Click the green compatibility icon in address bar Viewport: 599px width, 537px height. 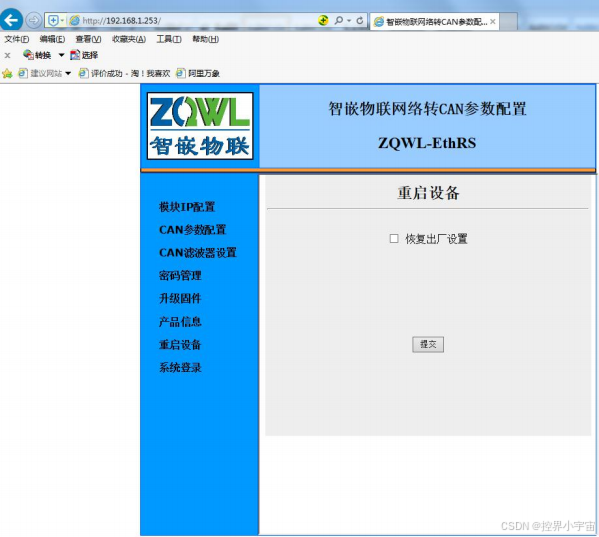(323, 20)
